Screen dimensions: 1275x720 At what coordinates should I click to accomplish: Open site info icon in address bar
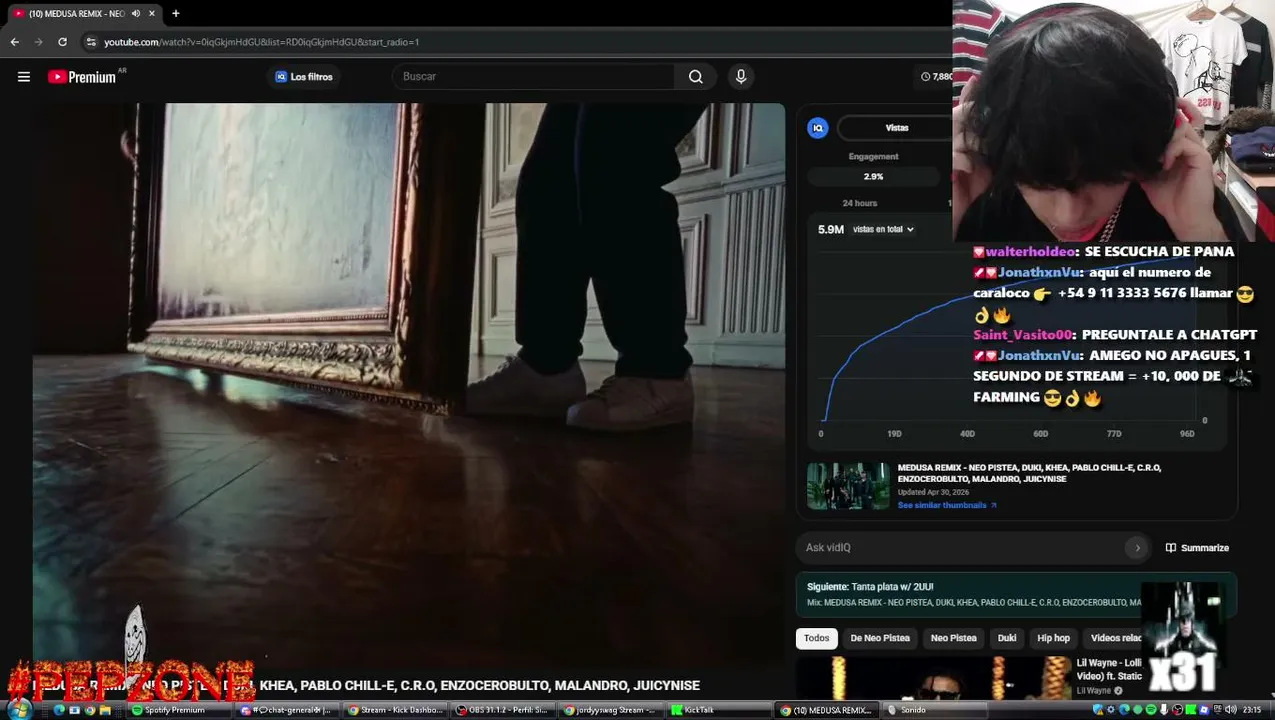(91, 42)
